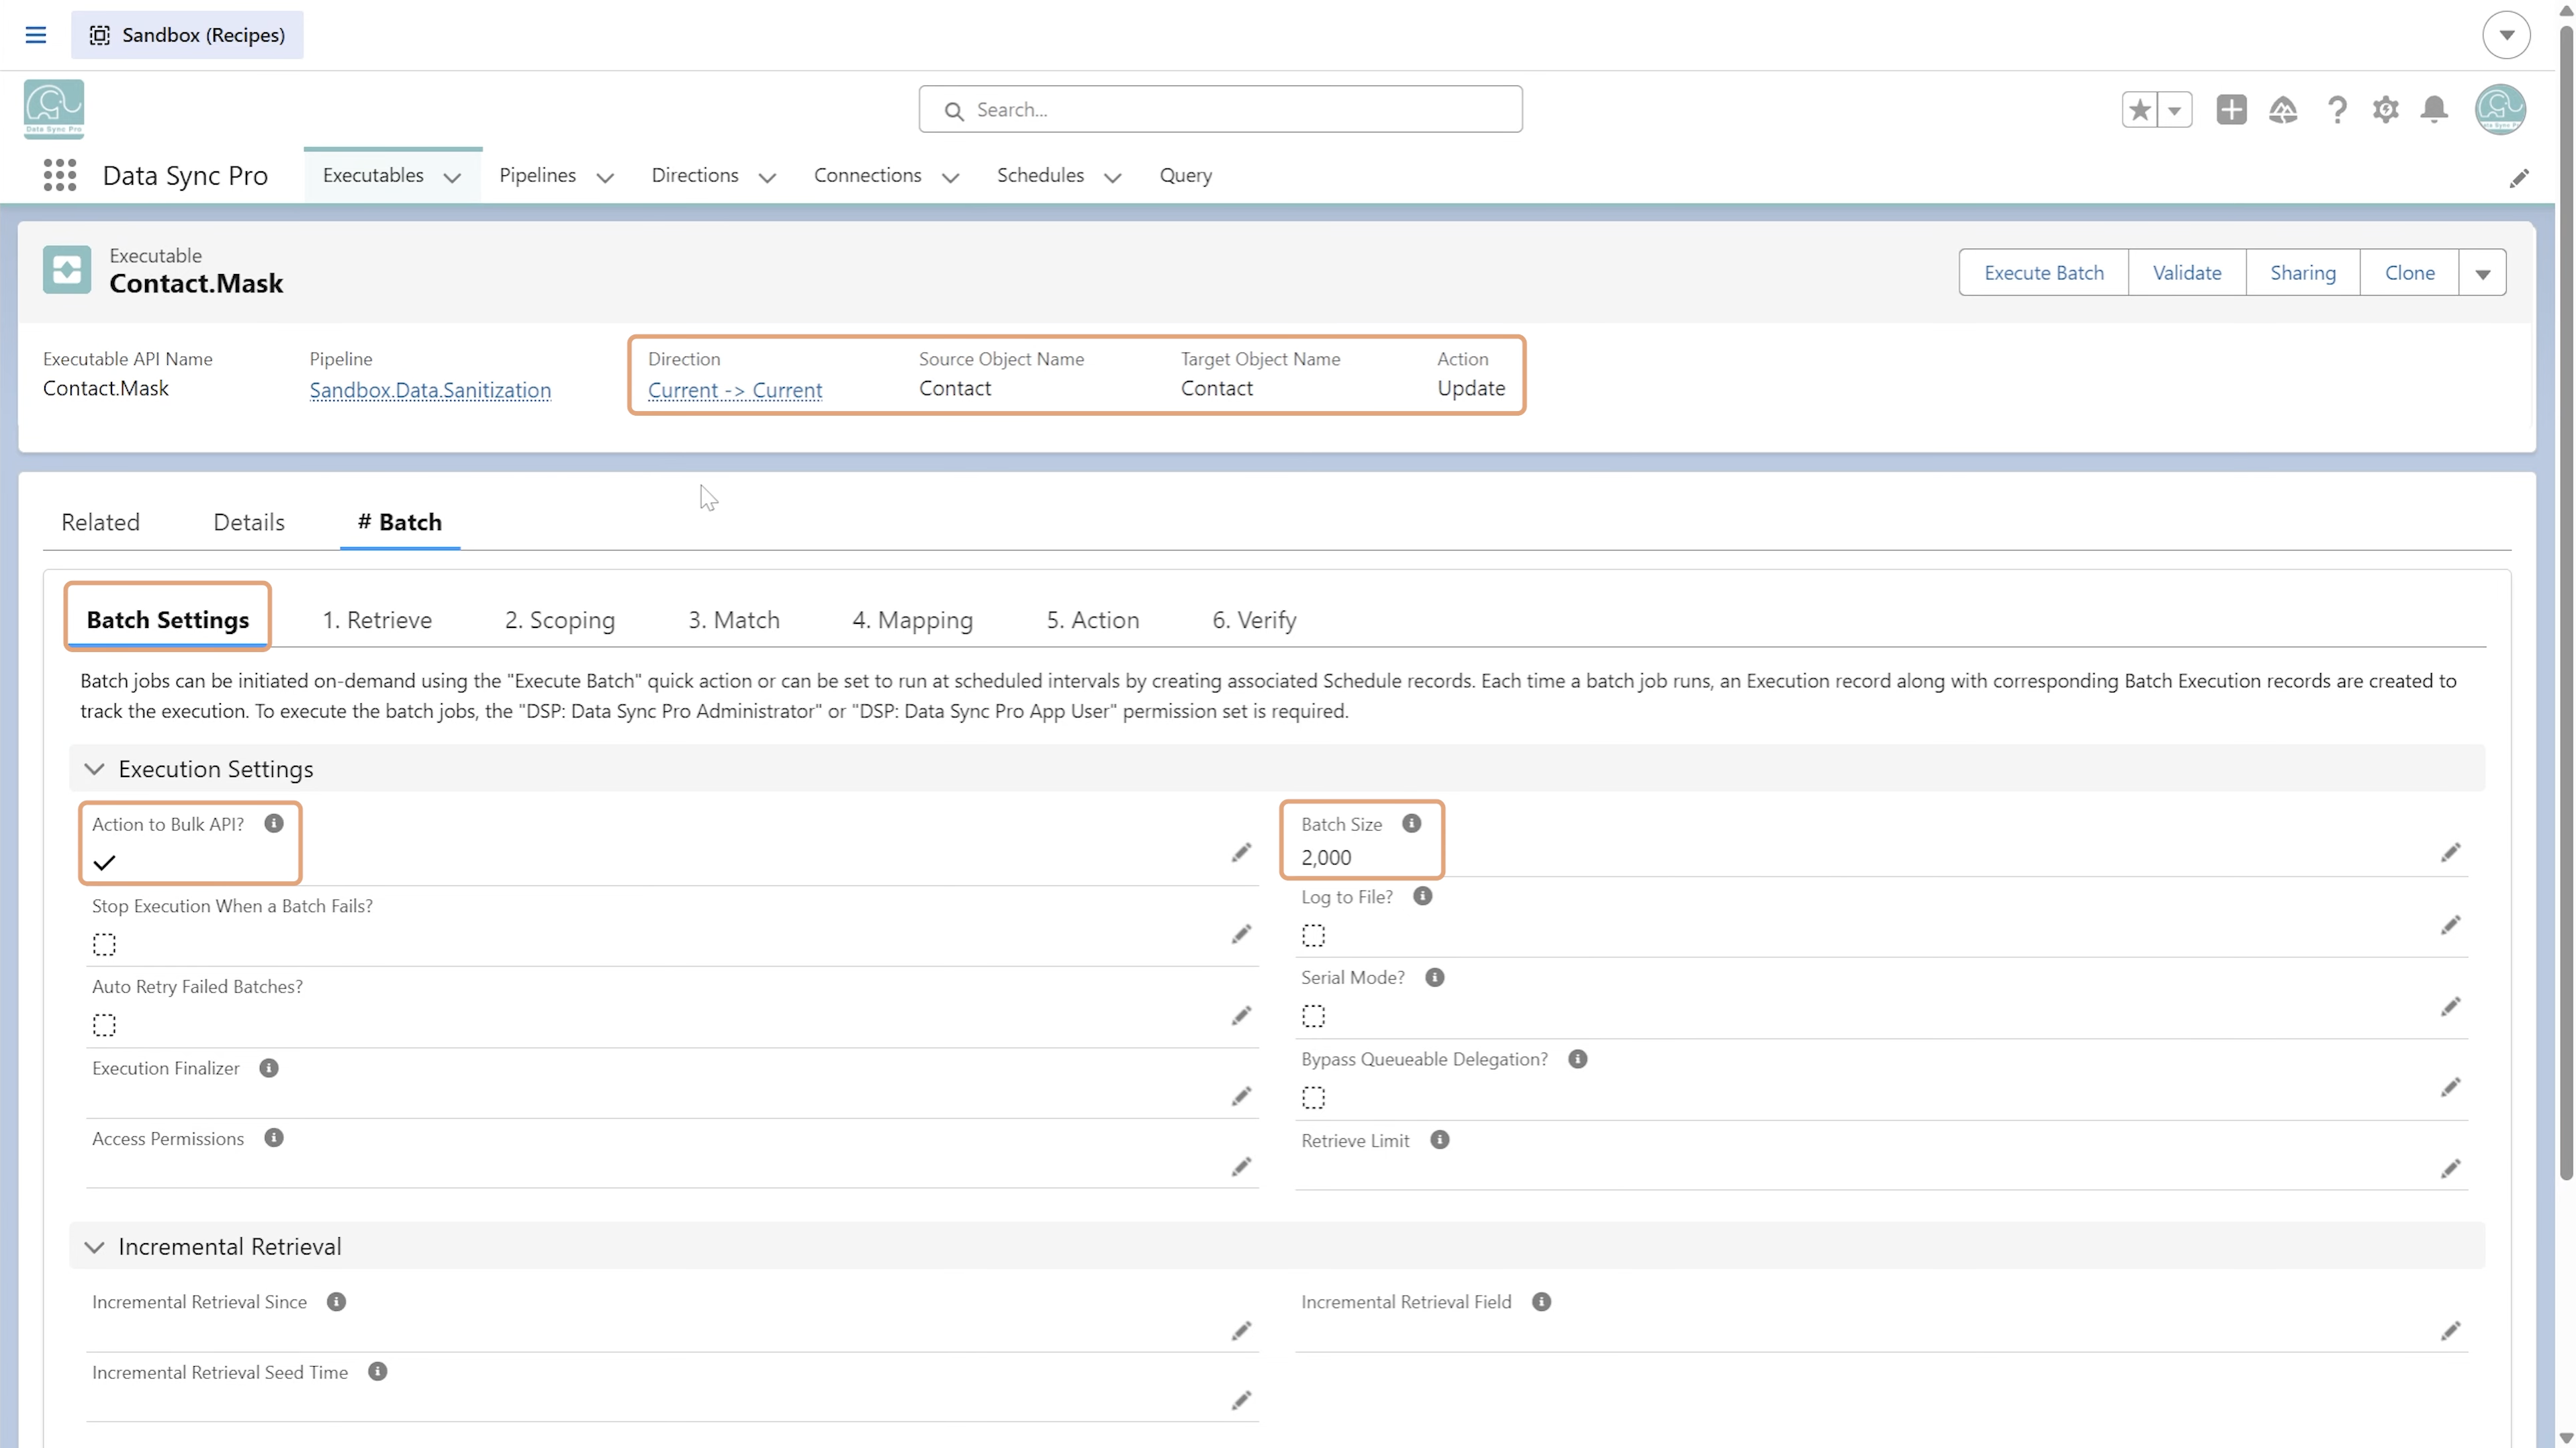2576x1448 pixels.
Task: Collapse the Execution Settings section
Action: click(x=94, y=769)
